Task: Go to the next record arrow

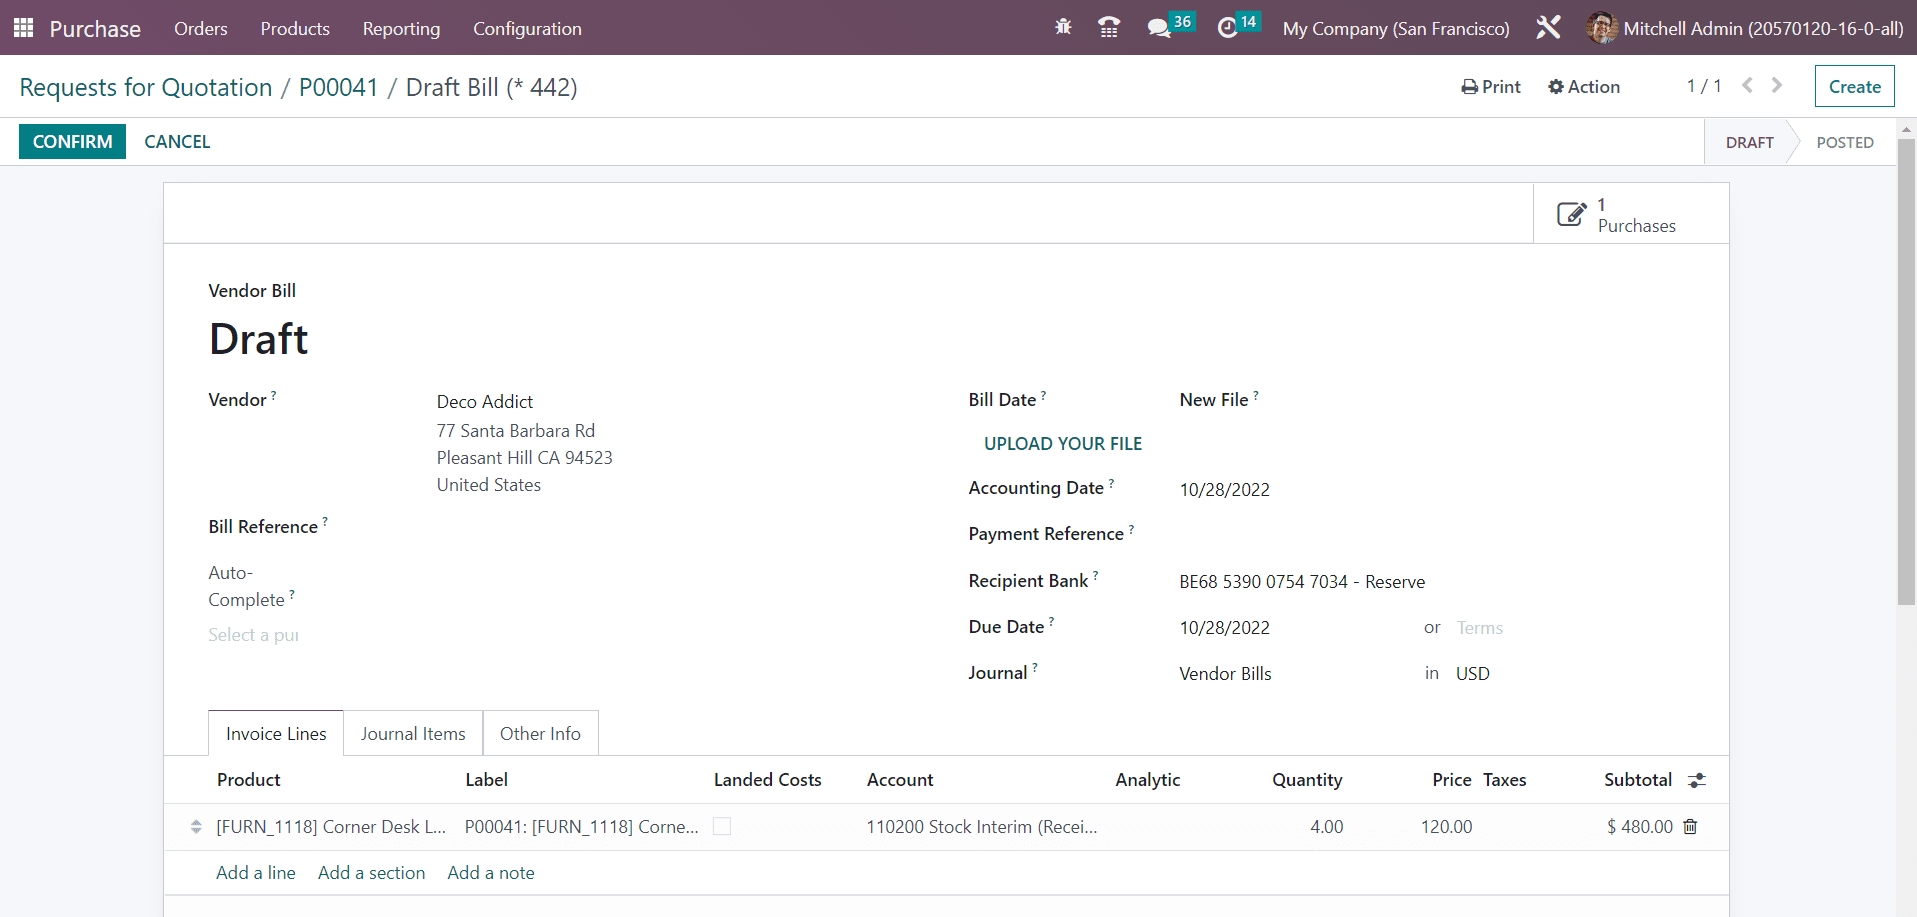Action: pyautogui.click(x=1777, y=86)
